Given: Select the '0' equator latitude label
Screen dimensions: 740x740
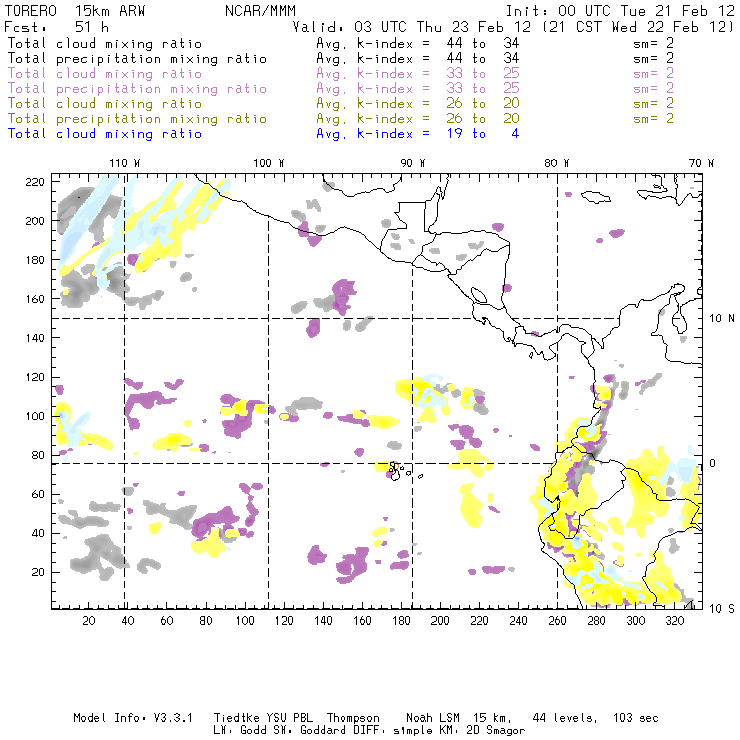Looking at the screenshot, I should 713,463.
